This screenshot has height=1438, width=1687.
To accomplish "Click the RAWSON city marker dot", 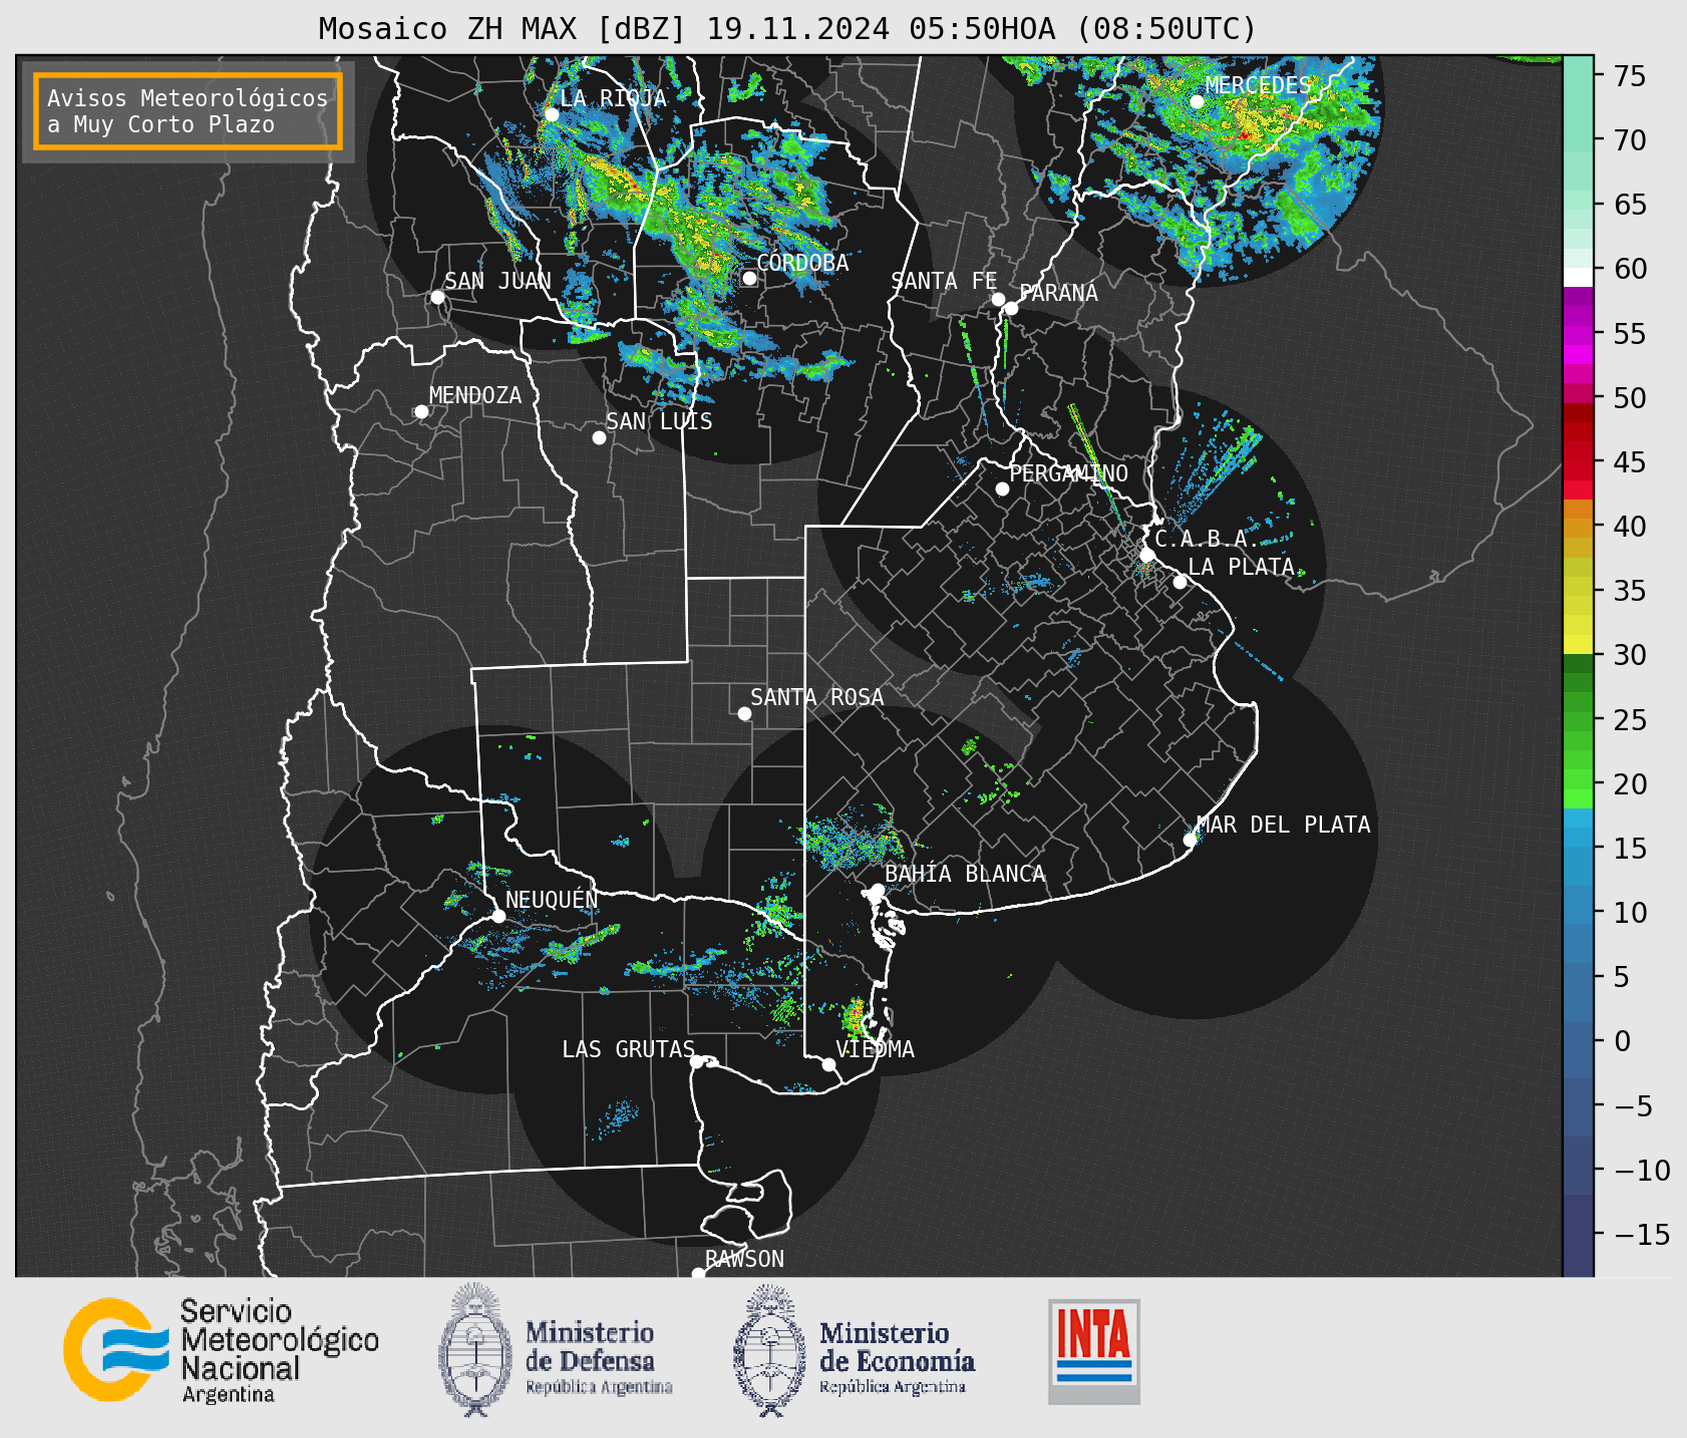I will coord(698,1273).
